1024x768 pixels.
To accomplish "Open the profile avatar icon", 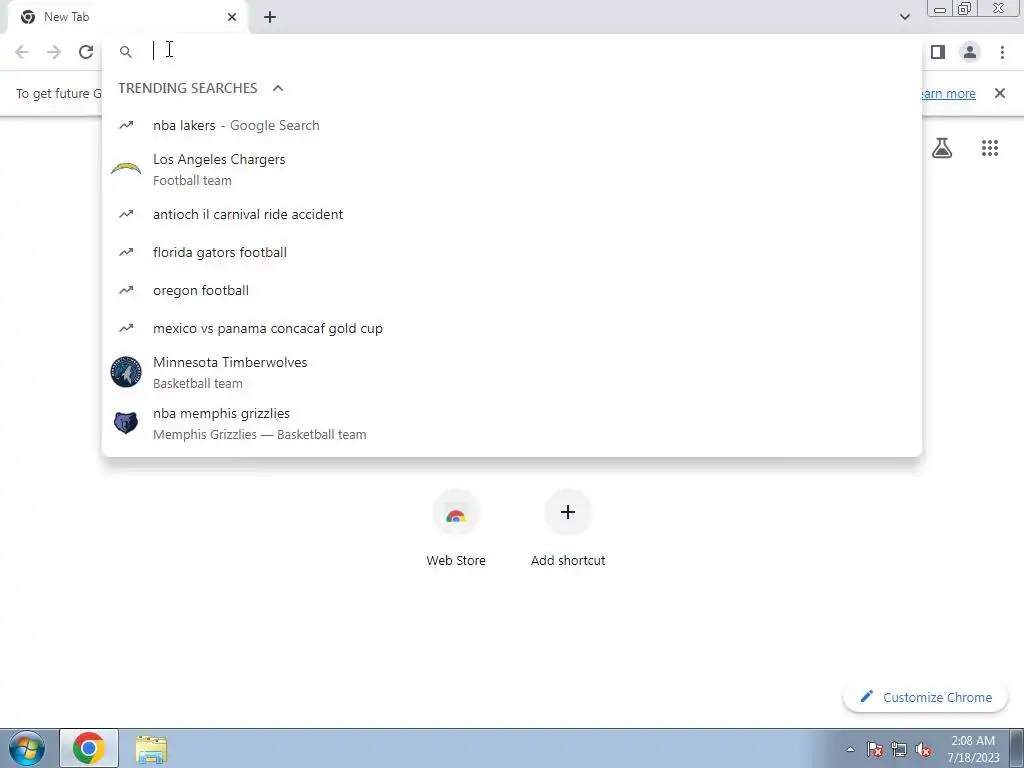I will pos(970,52).
